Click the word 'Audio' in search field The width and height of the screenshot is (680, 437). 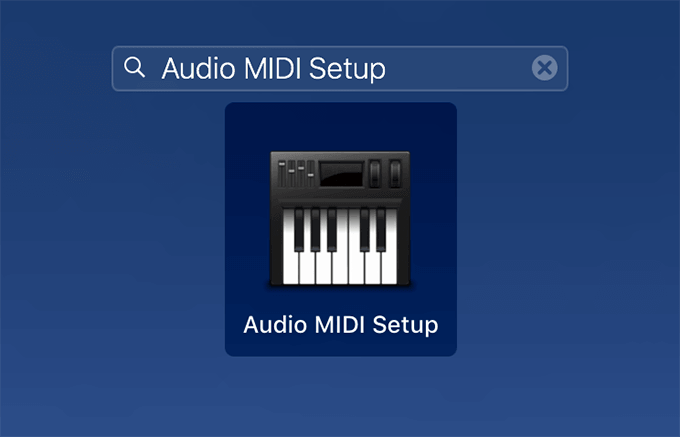click(x=198, y=68)
